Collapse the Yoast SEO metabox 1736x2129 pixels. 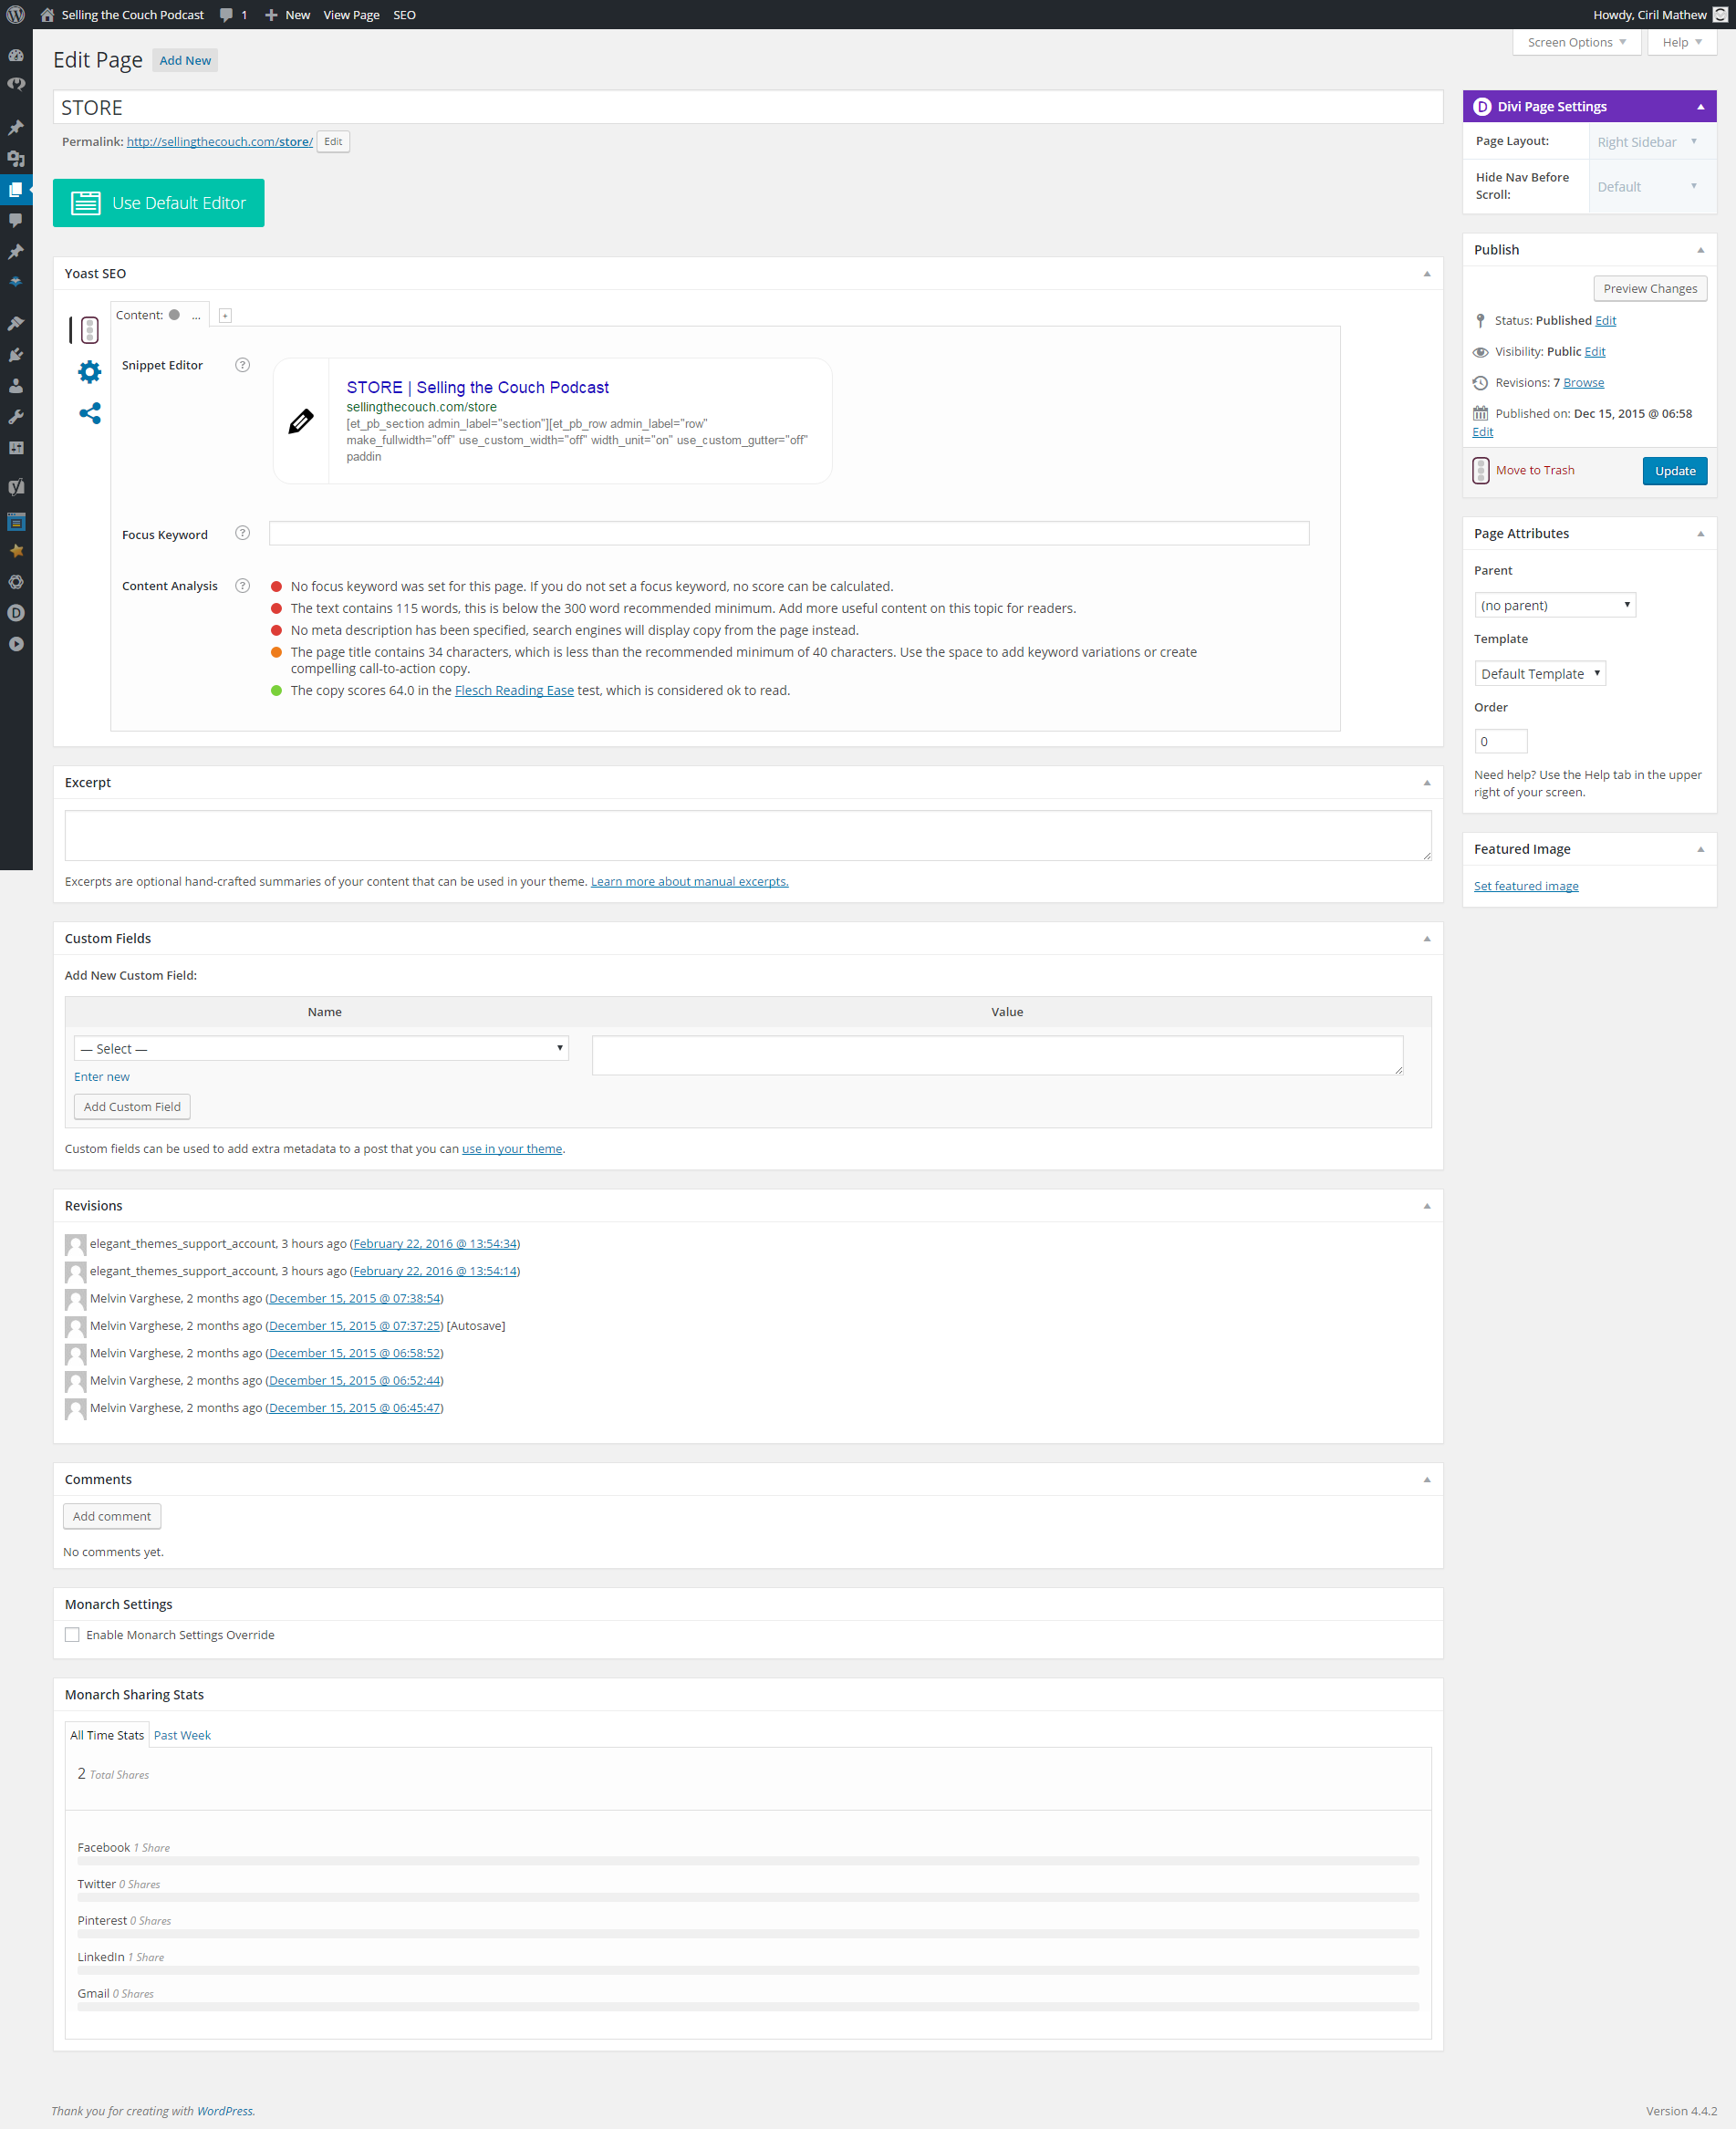point(1427,274)
